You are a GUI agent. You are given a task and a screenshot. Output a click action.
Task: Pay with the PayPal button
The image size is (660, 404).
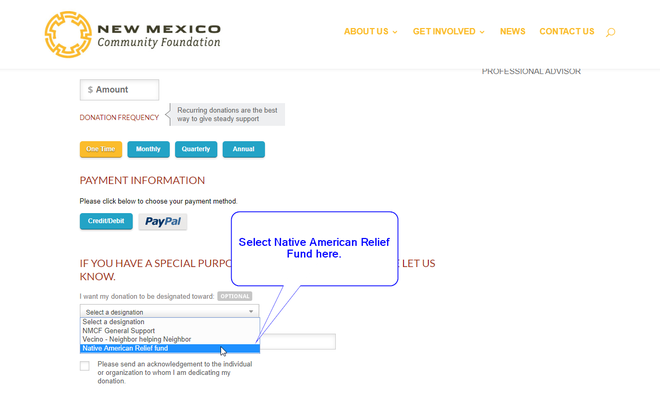[x=162, y=222]
